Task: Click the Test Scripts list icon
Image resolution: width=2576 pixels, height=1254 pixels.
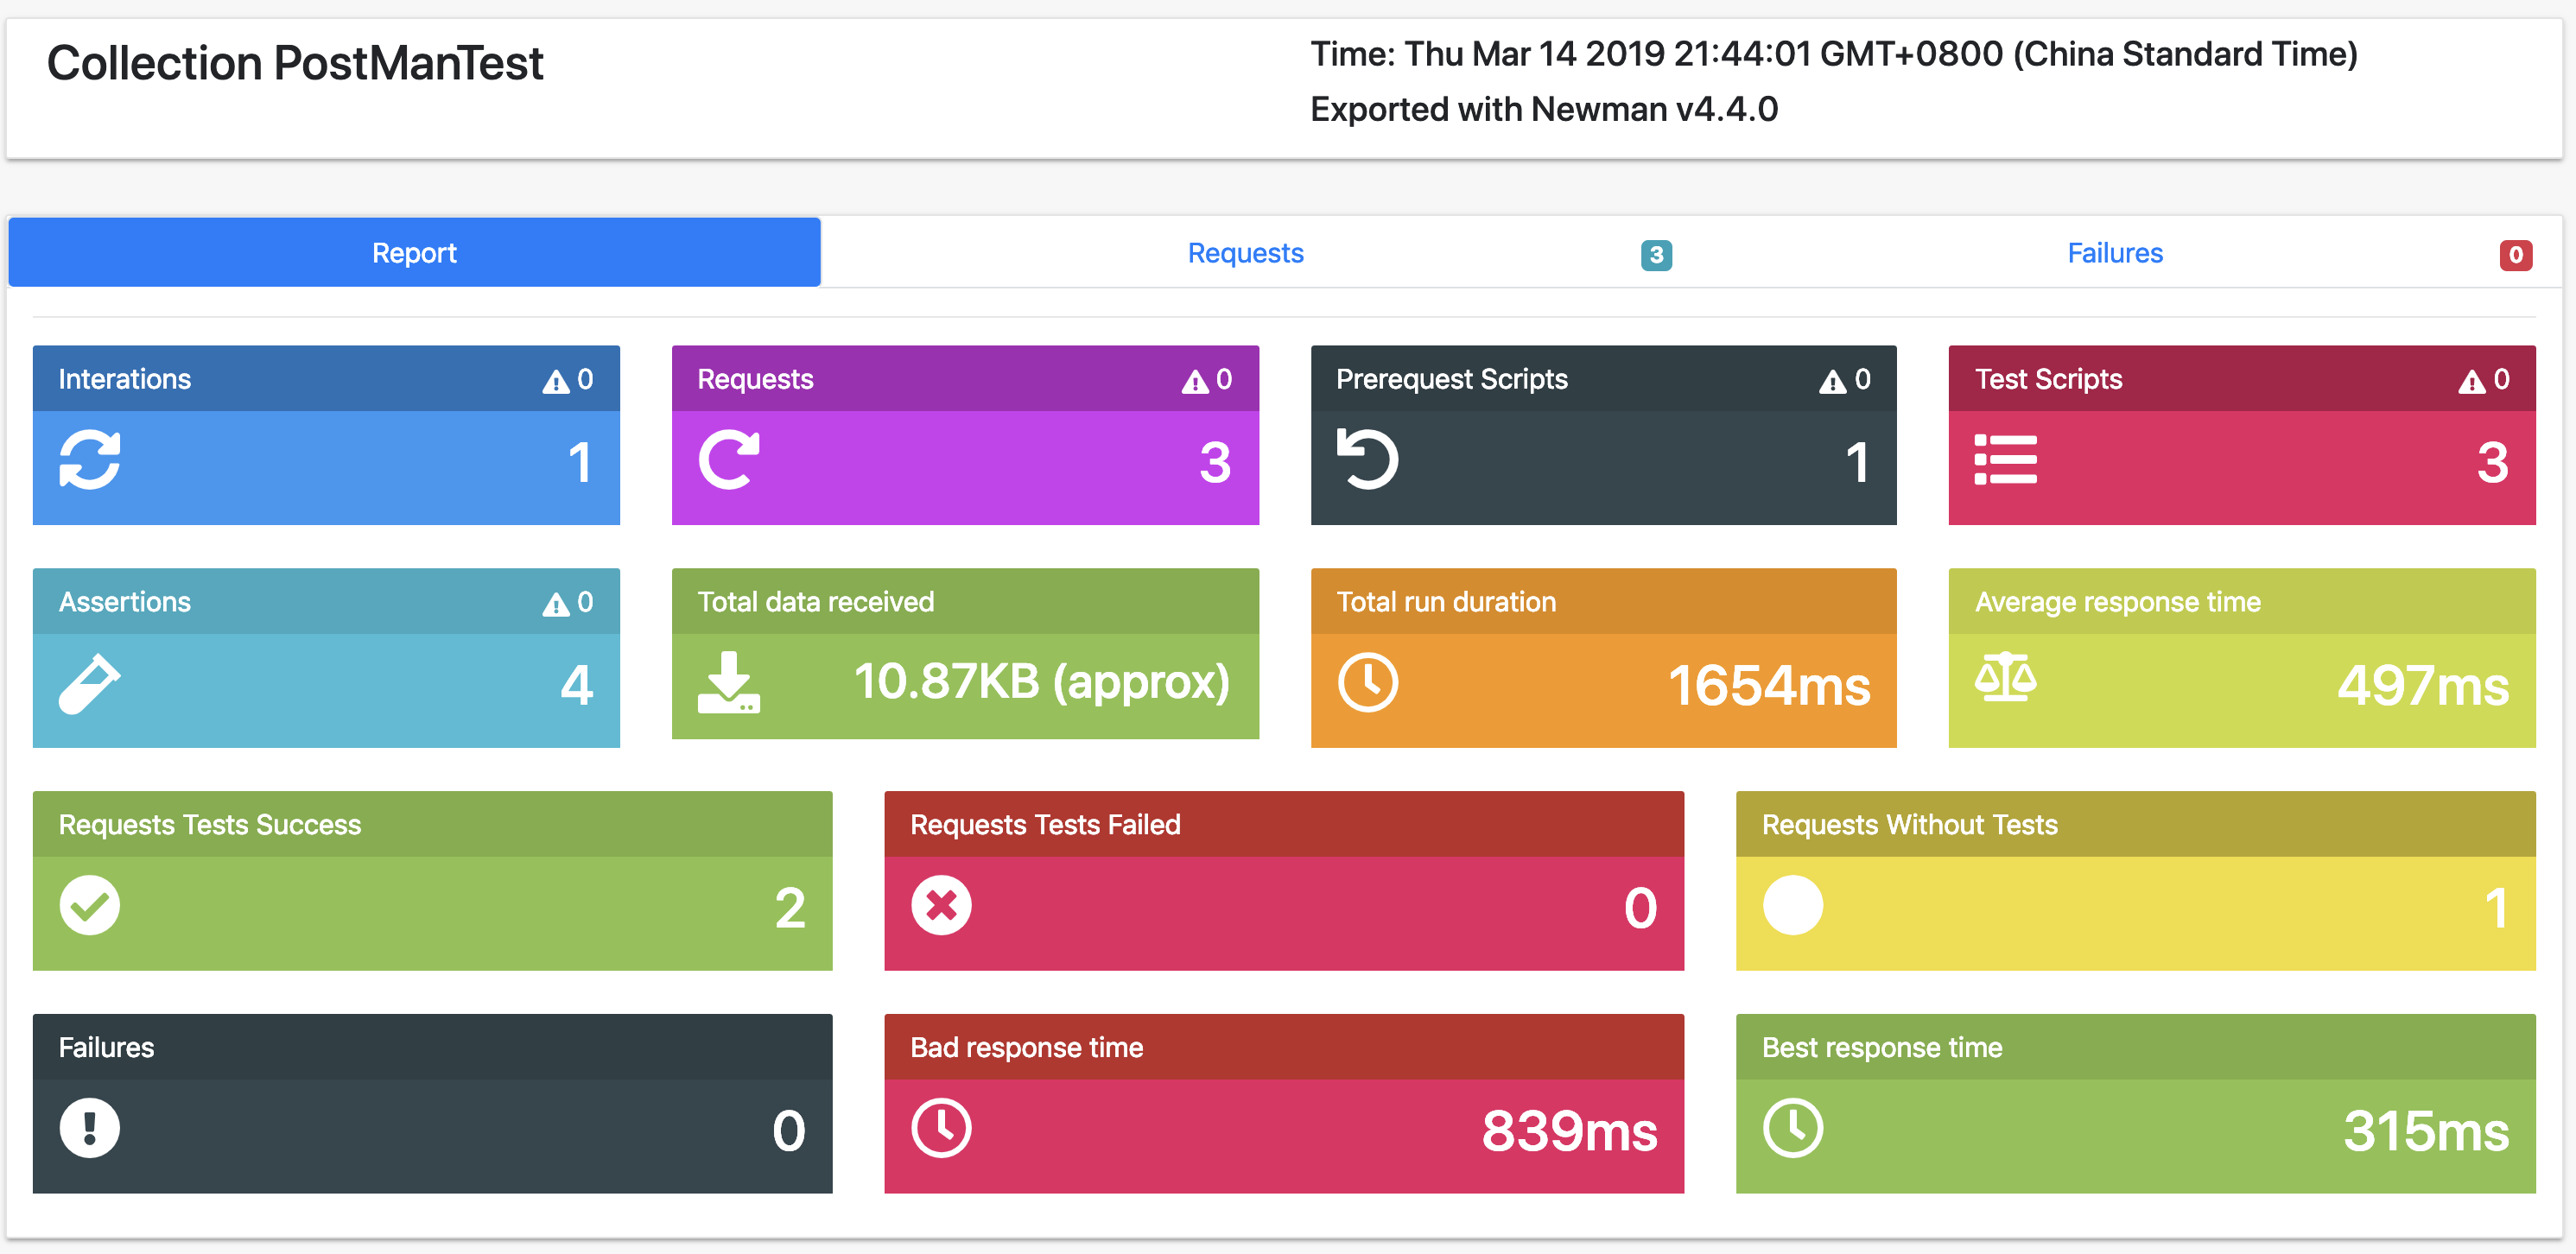Action: [2006, 460]
